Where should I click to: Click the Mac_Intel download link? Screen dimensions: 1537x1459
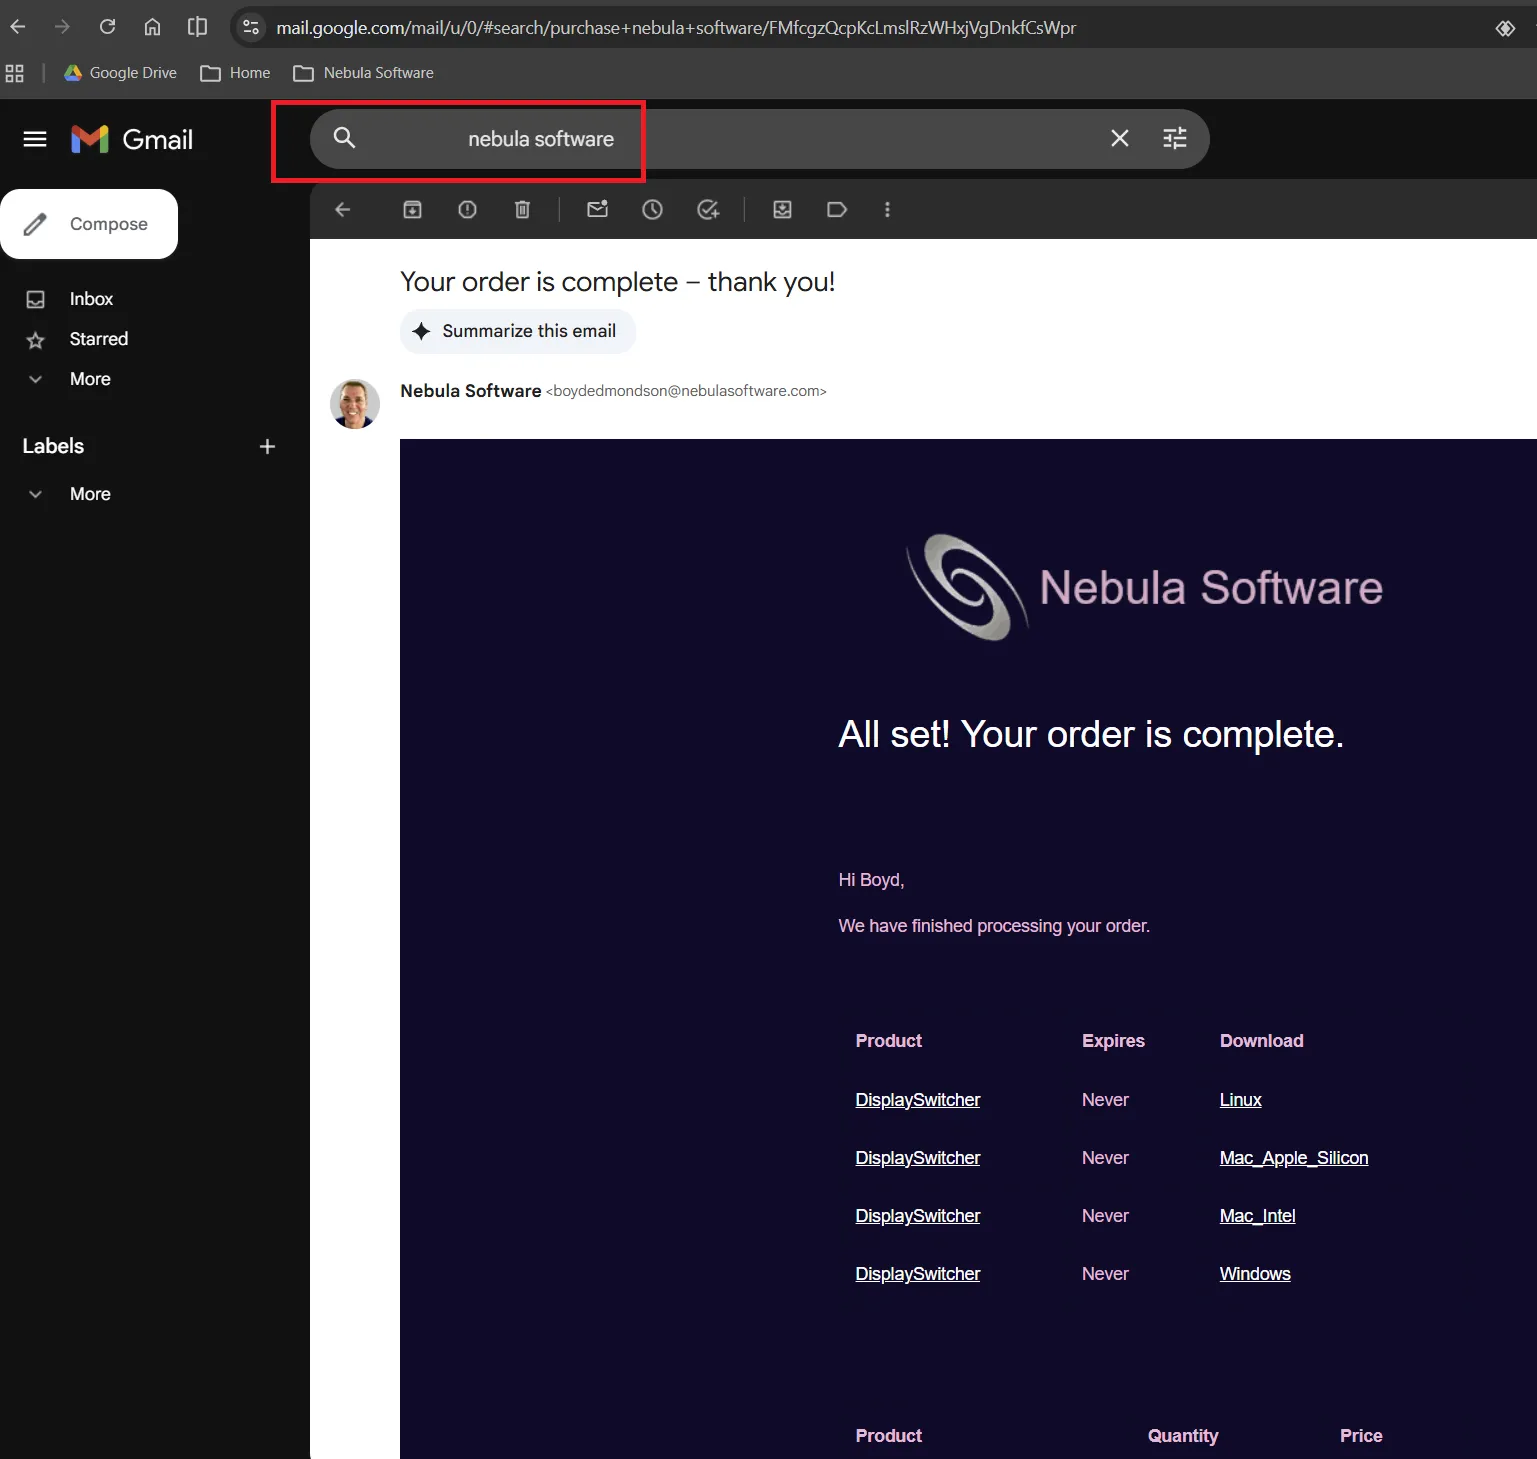coord(1257,1216)
